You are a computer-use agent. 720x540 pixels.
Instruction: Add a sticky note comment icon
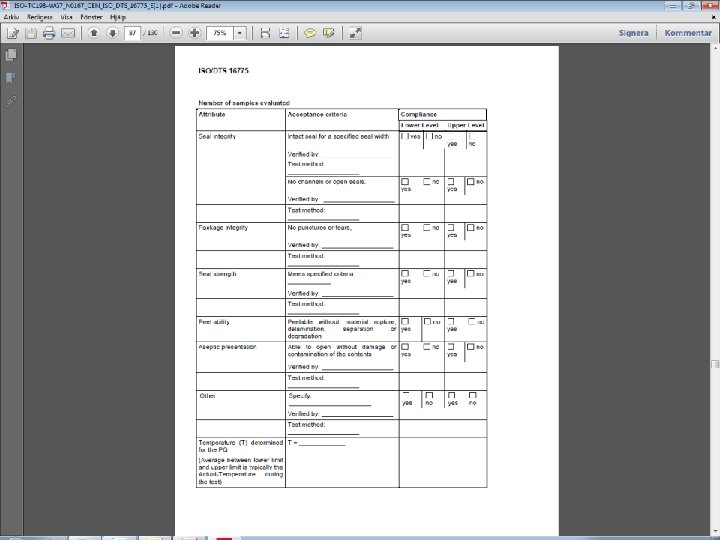[310, 33]
